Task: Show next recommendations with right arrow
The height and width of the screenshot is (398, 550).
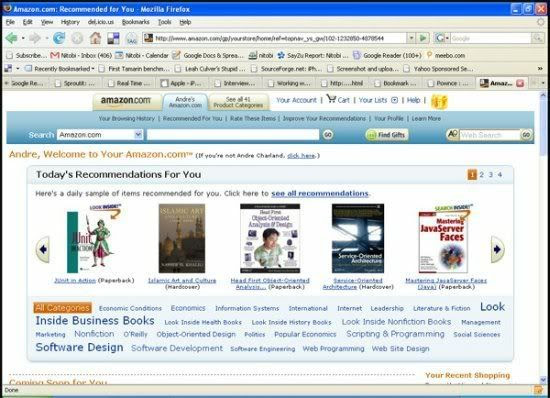Action: pyautogui.click(x=498, y=249)
